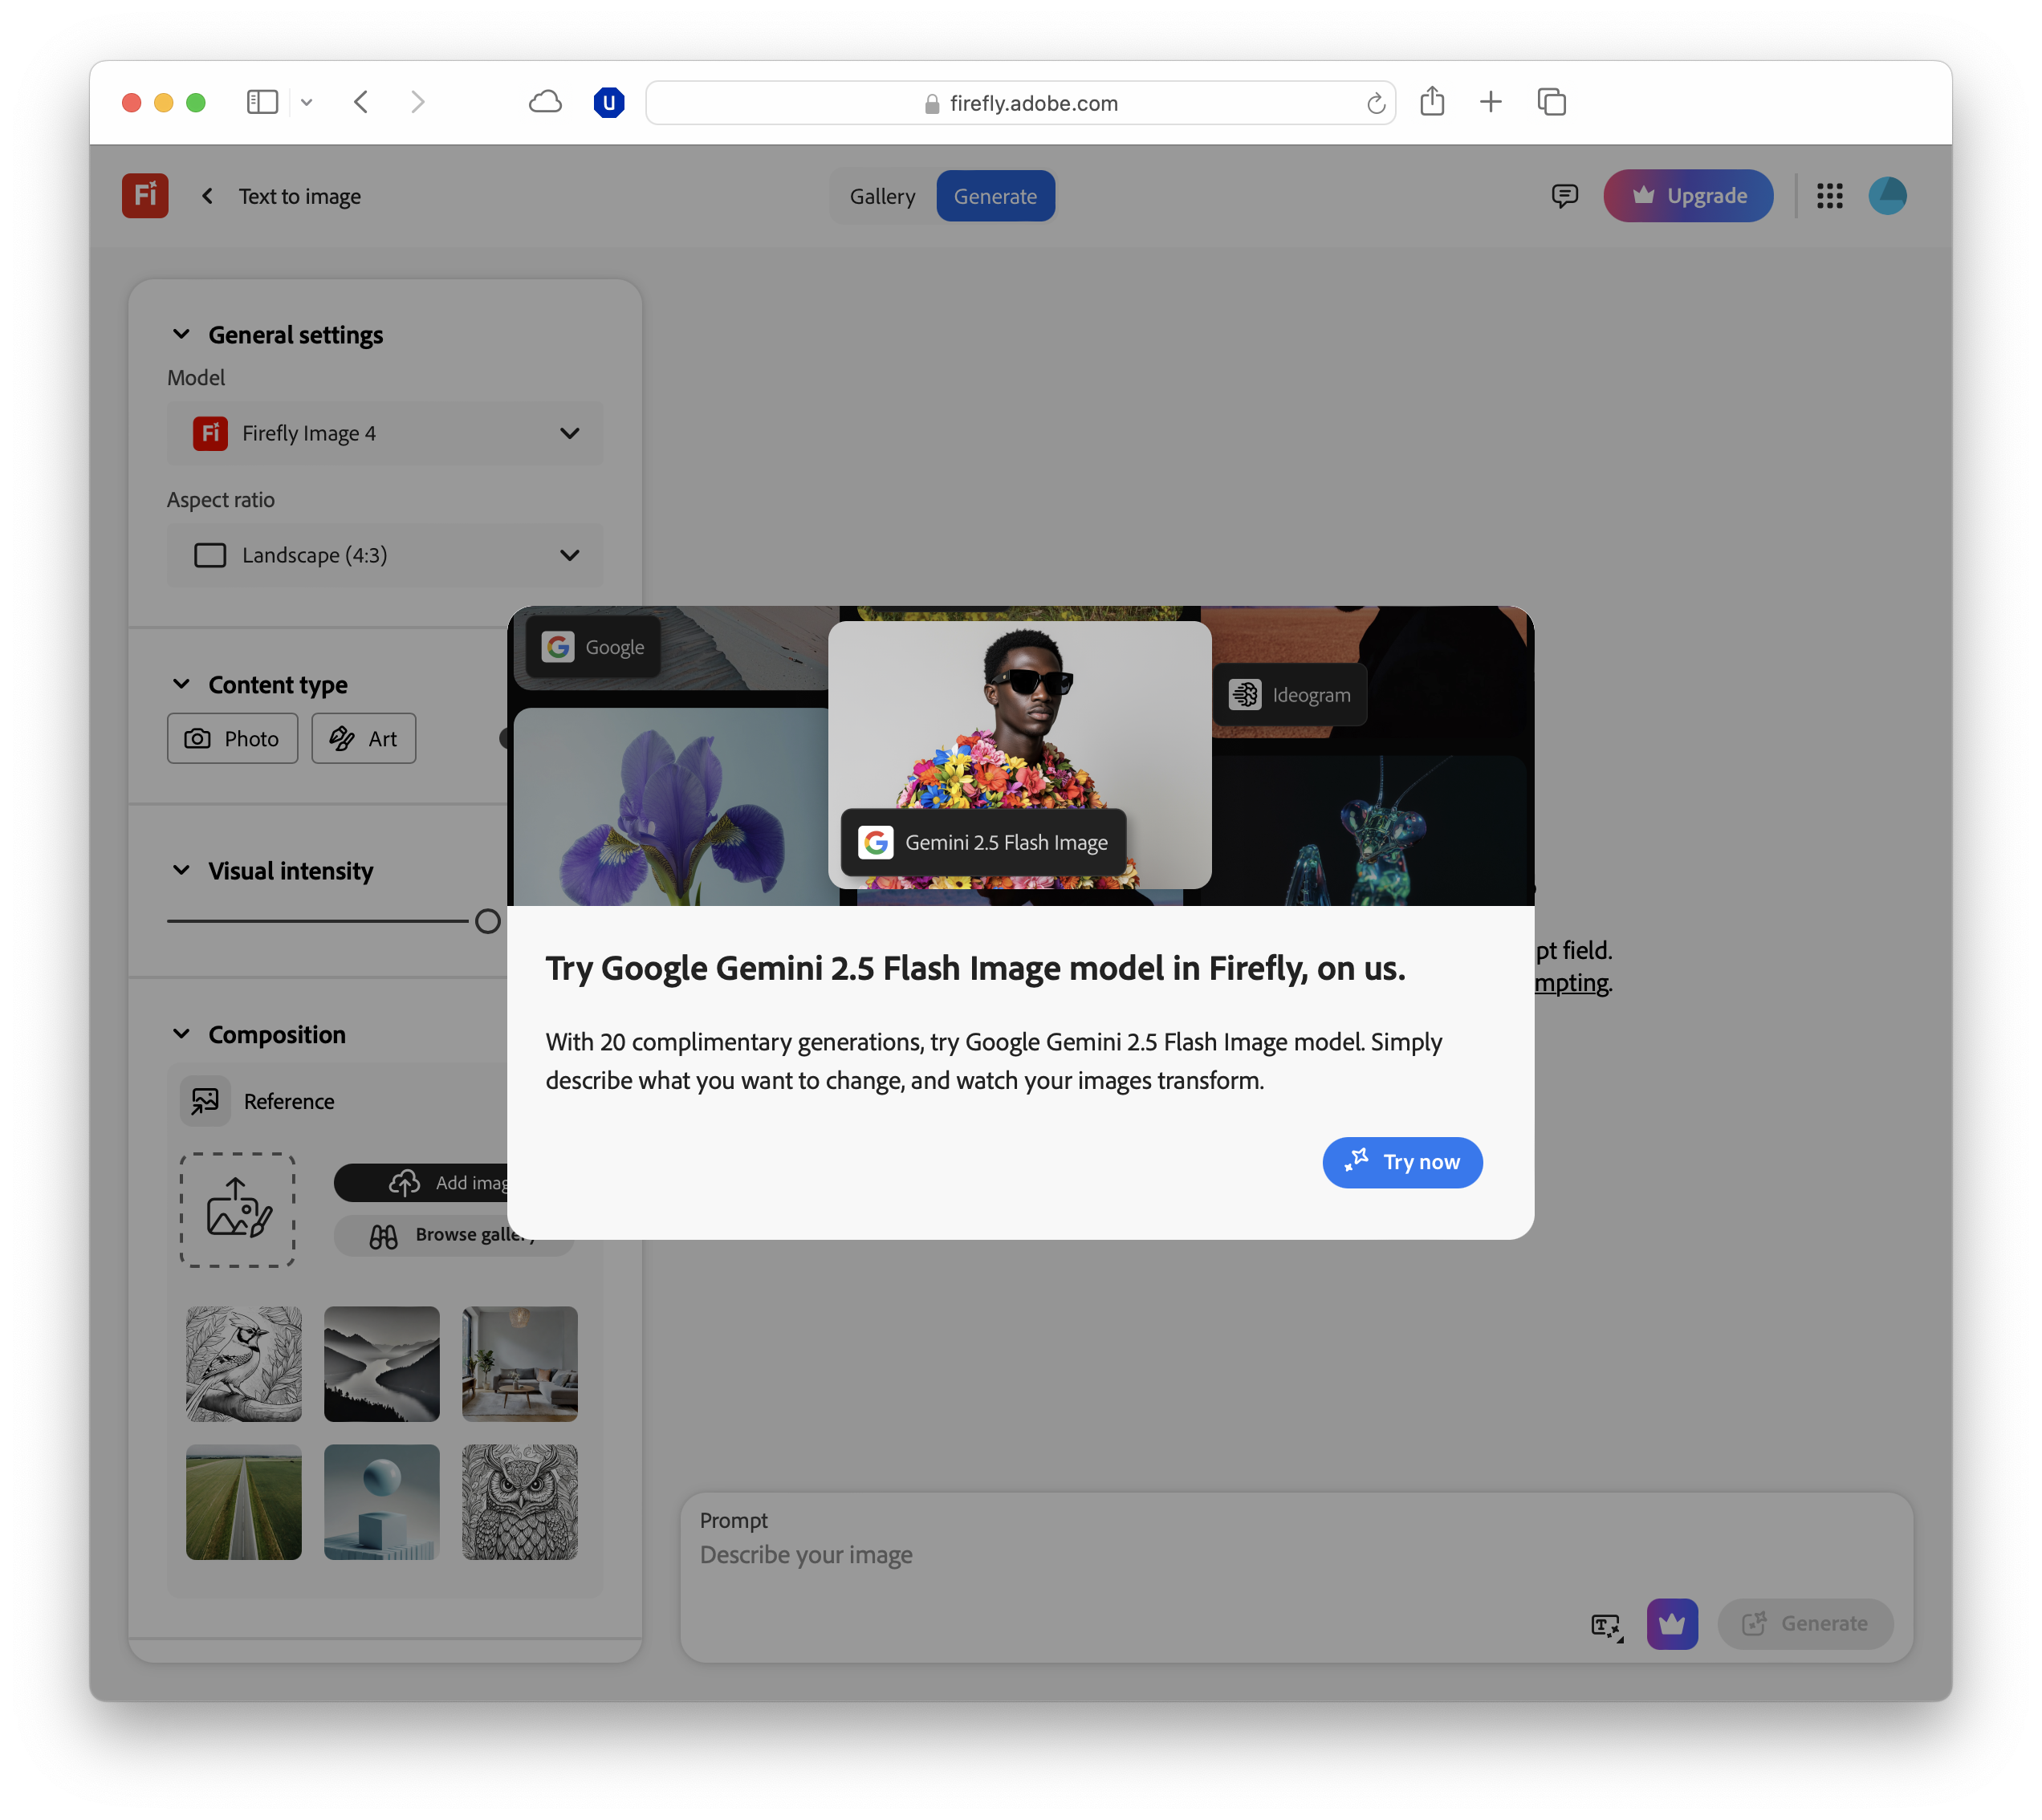Select the Art content type
2042x1820 pixels.
pos(364,738)
